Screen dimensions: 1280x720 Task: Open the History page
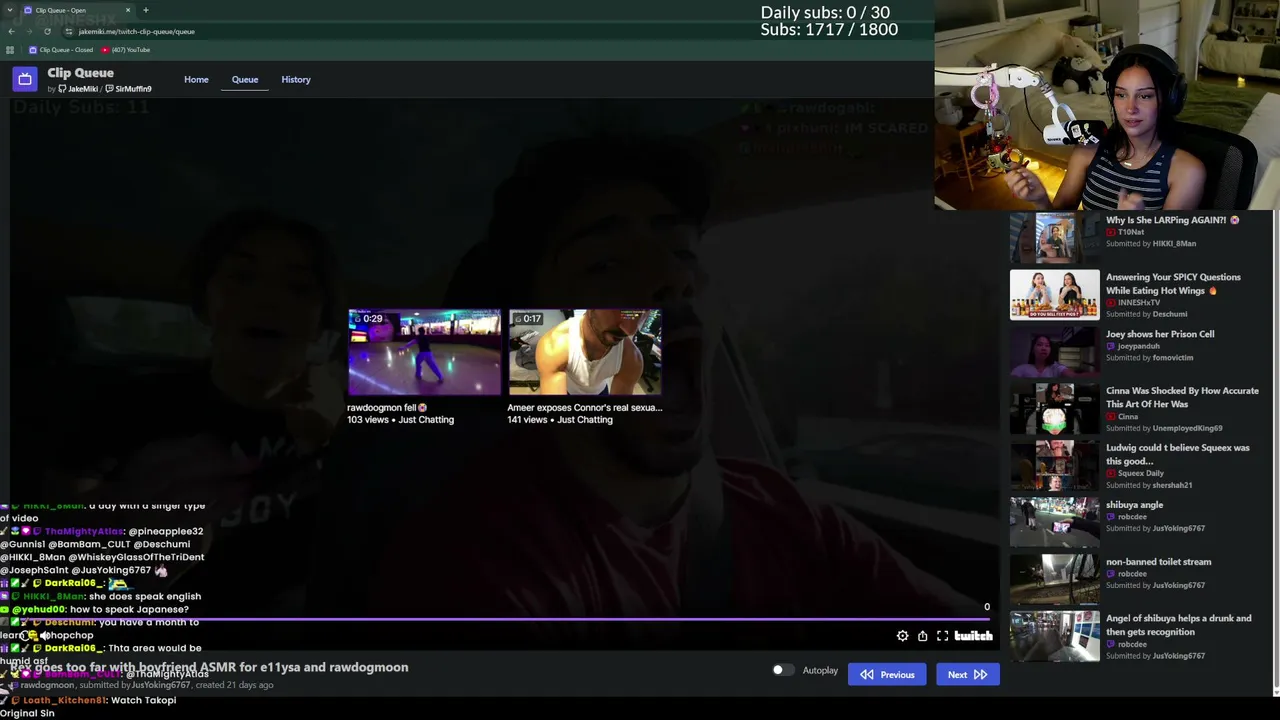tap(296, 80)
